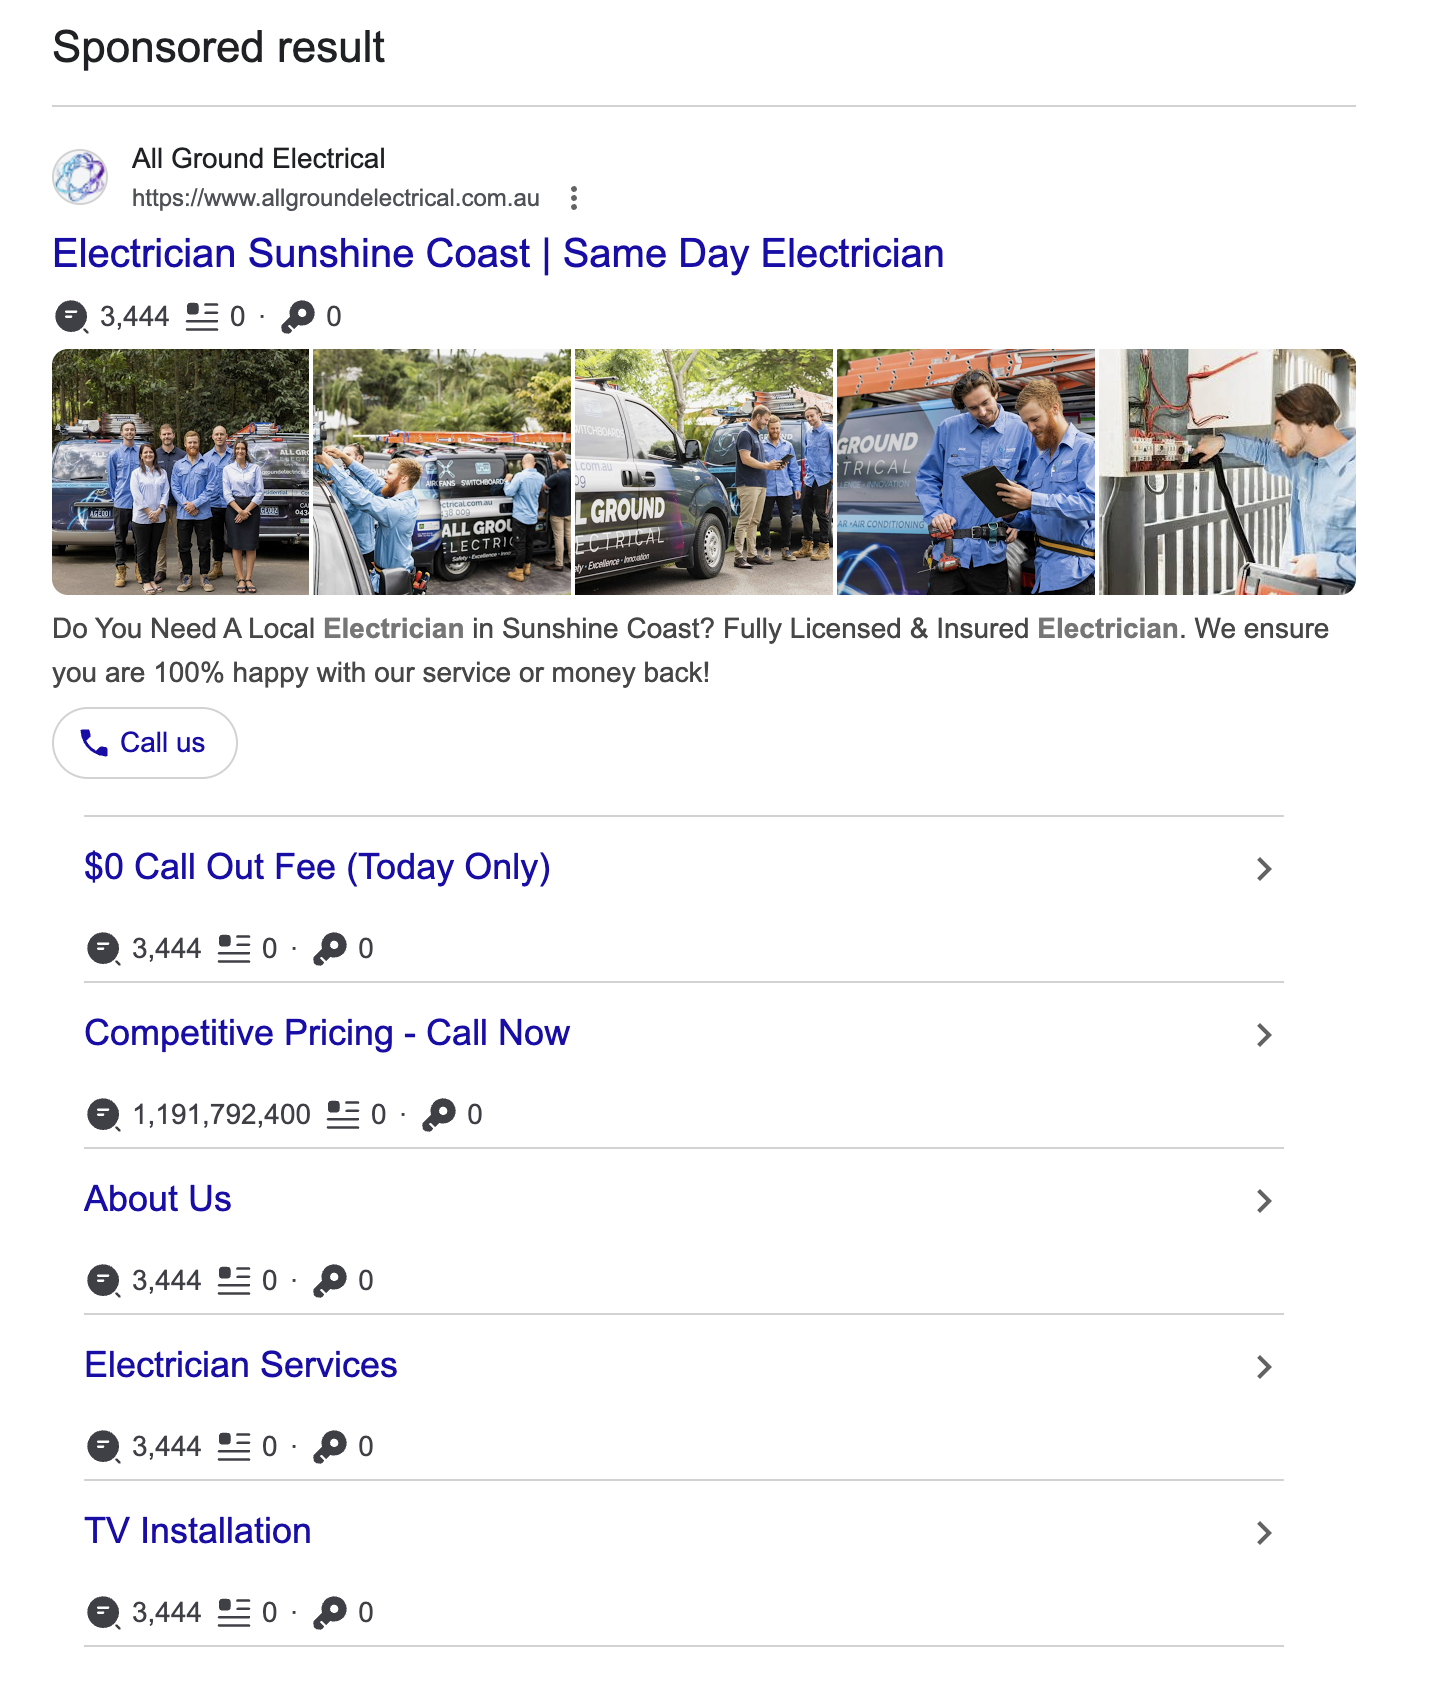This screenshot has width=1446, height=1706.
Task: Expand the About Us sitelink chevron
Action: (x=1264, y=1199)
